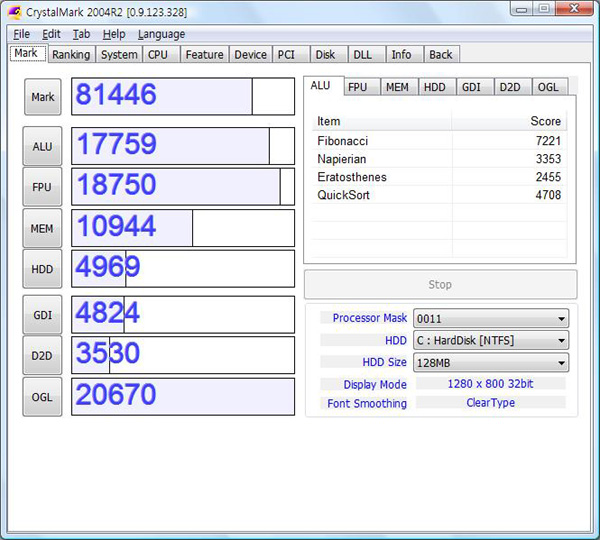Click the FPU score bar 18750

pyautogui.click(x=183, y=187)
